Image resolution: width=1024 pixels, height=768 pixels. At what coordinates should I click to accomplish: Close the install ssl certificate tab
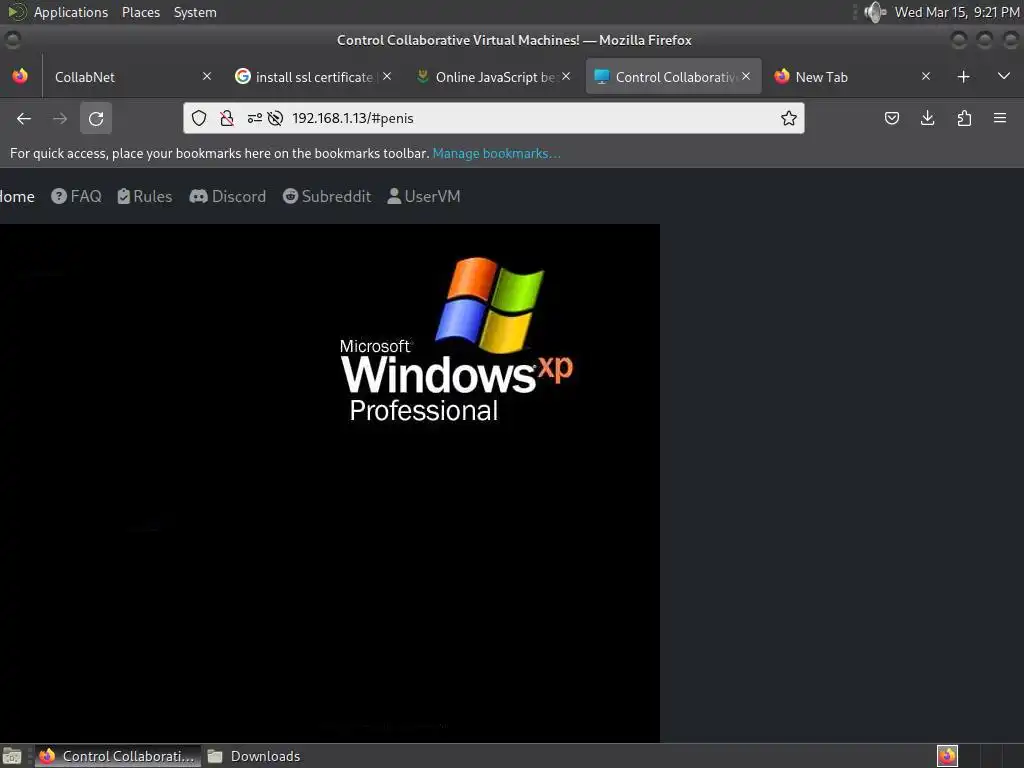pyautogui.click(x=387, y=76)
